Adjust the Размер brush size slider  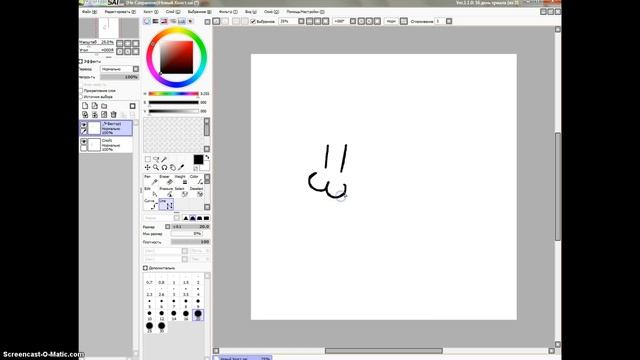tap(191, 227)
